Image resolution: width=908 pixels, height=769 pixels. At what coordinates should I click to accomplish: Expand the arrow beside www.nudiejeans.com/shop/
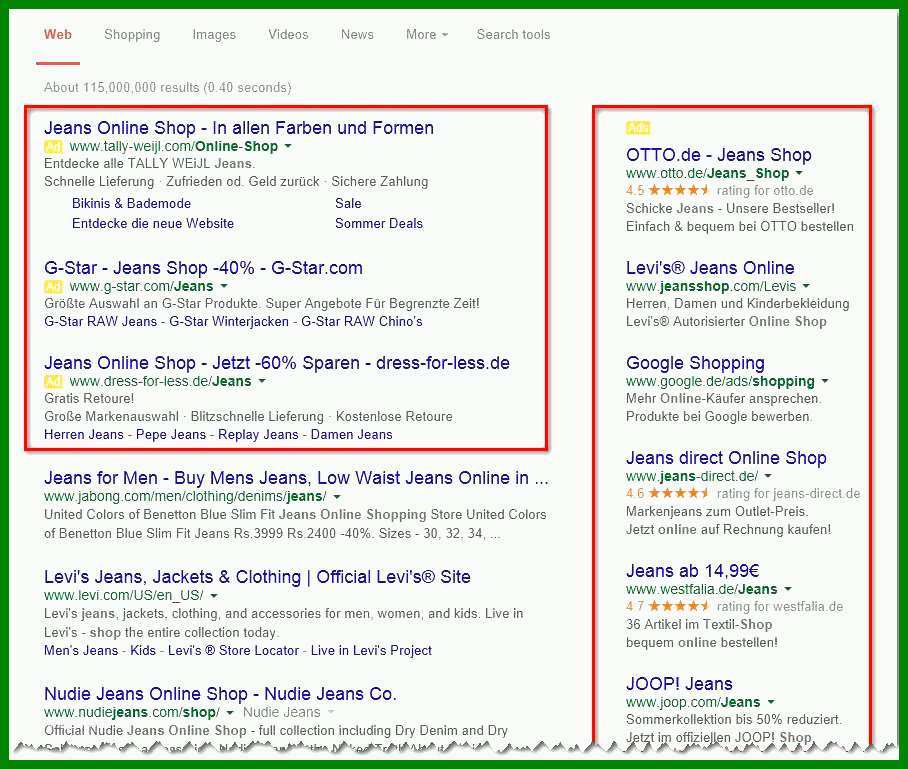[230, 713]
